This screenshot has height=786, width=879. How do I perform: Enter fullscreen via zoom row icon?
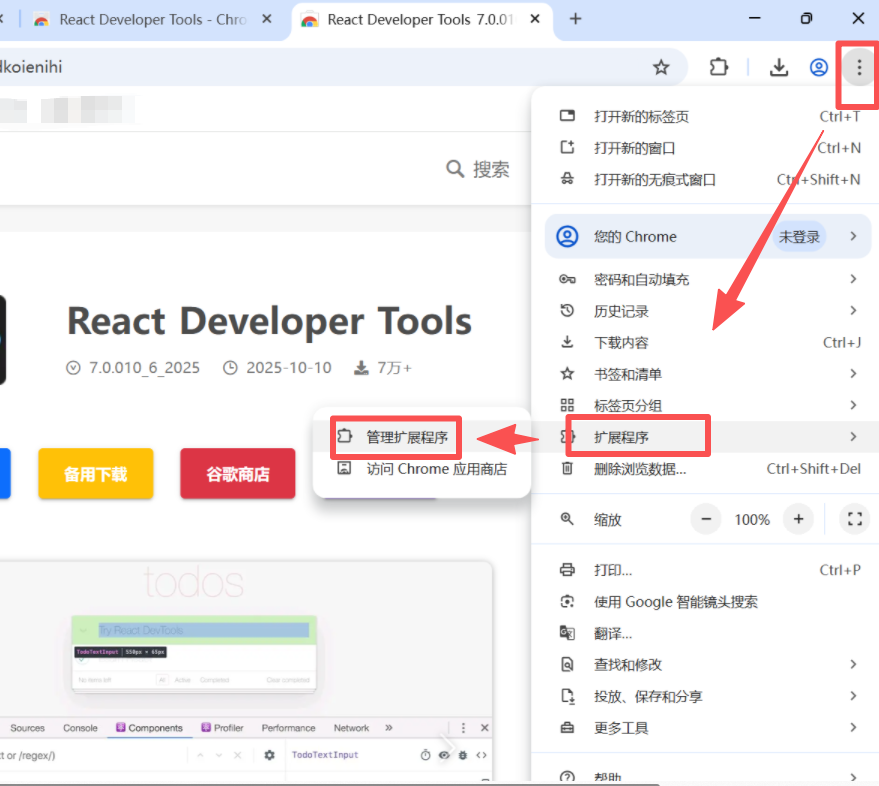pos(854,519)
